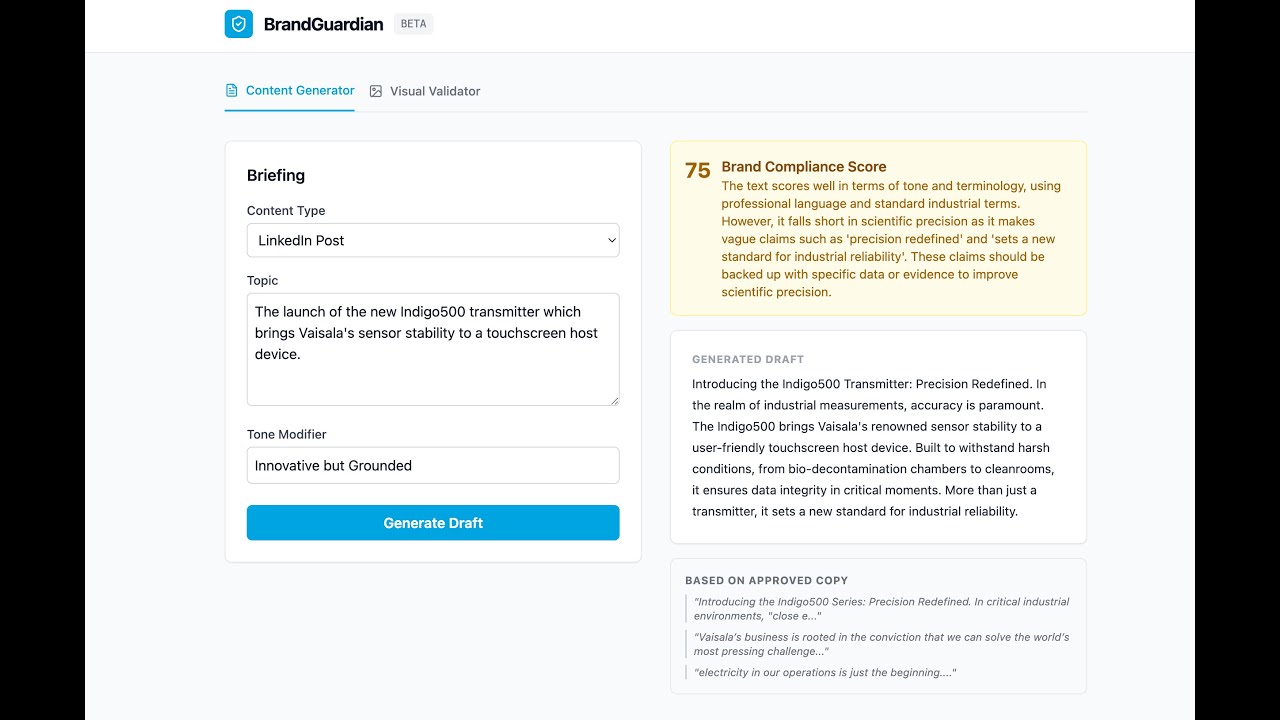The image size is (1280, 720).
Task: Click the Content Type field label
Action: click(x=286, y=211)
